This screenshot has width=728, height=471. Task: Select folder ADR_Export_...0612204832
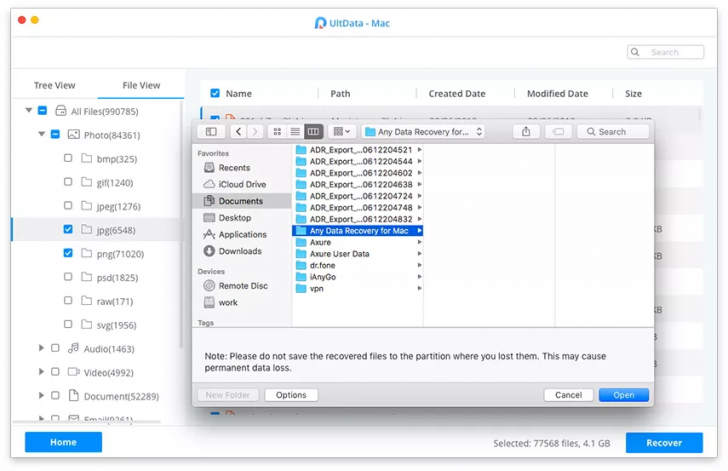tap(358, 219)
